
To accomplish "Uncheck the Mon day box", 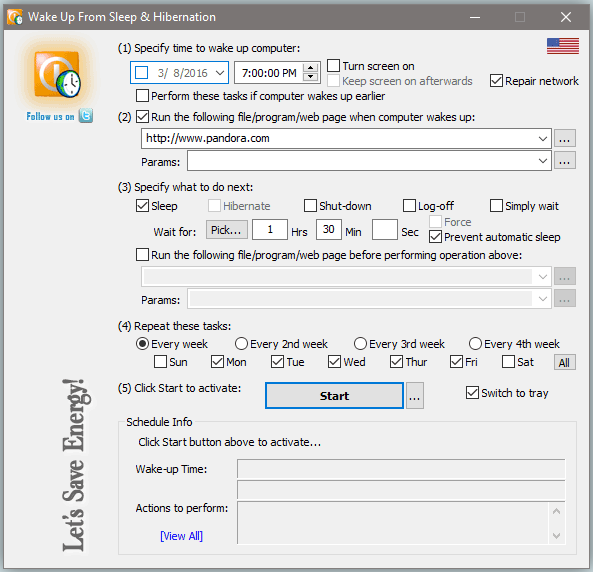I will (217, 362).
